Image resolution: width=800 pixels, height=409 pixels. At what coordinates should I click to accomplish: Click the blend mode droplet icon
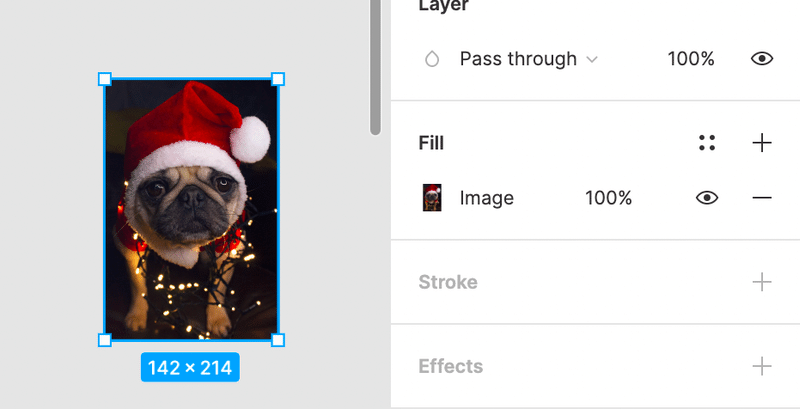coord(432,59)
